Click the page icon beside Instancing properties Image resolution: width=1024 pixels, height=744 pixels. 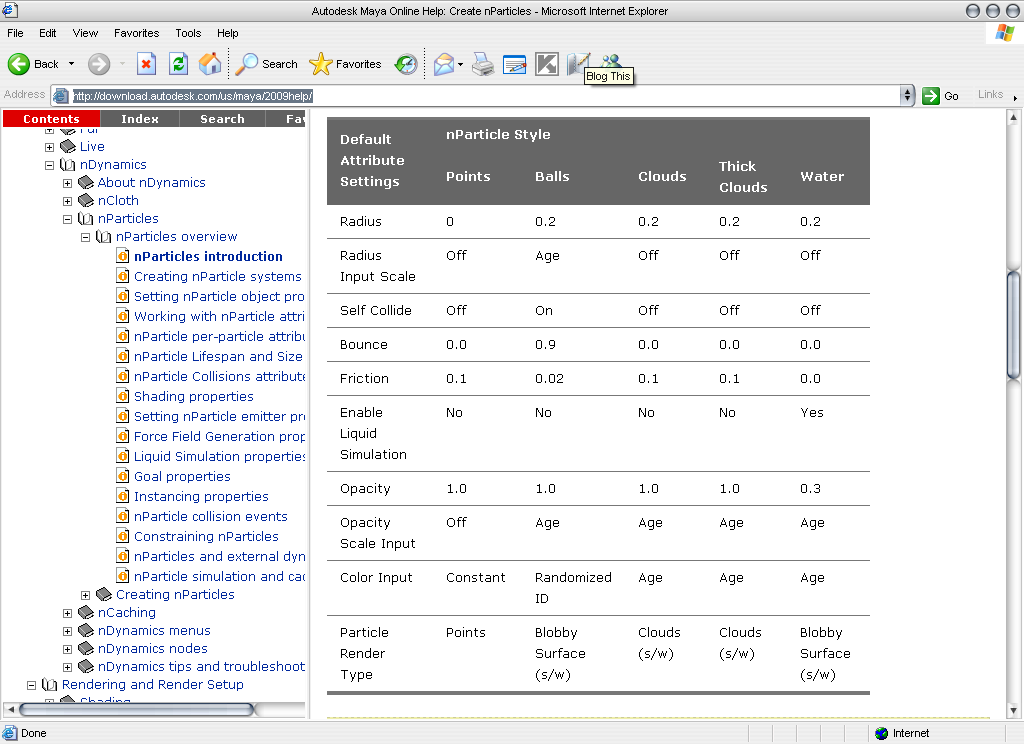123,496
